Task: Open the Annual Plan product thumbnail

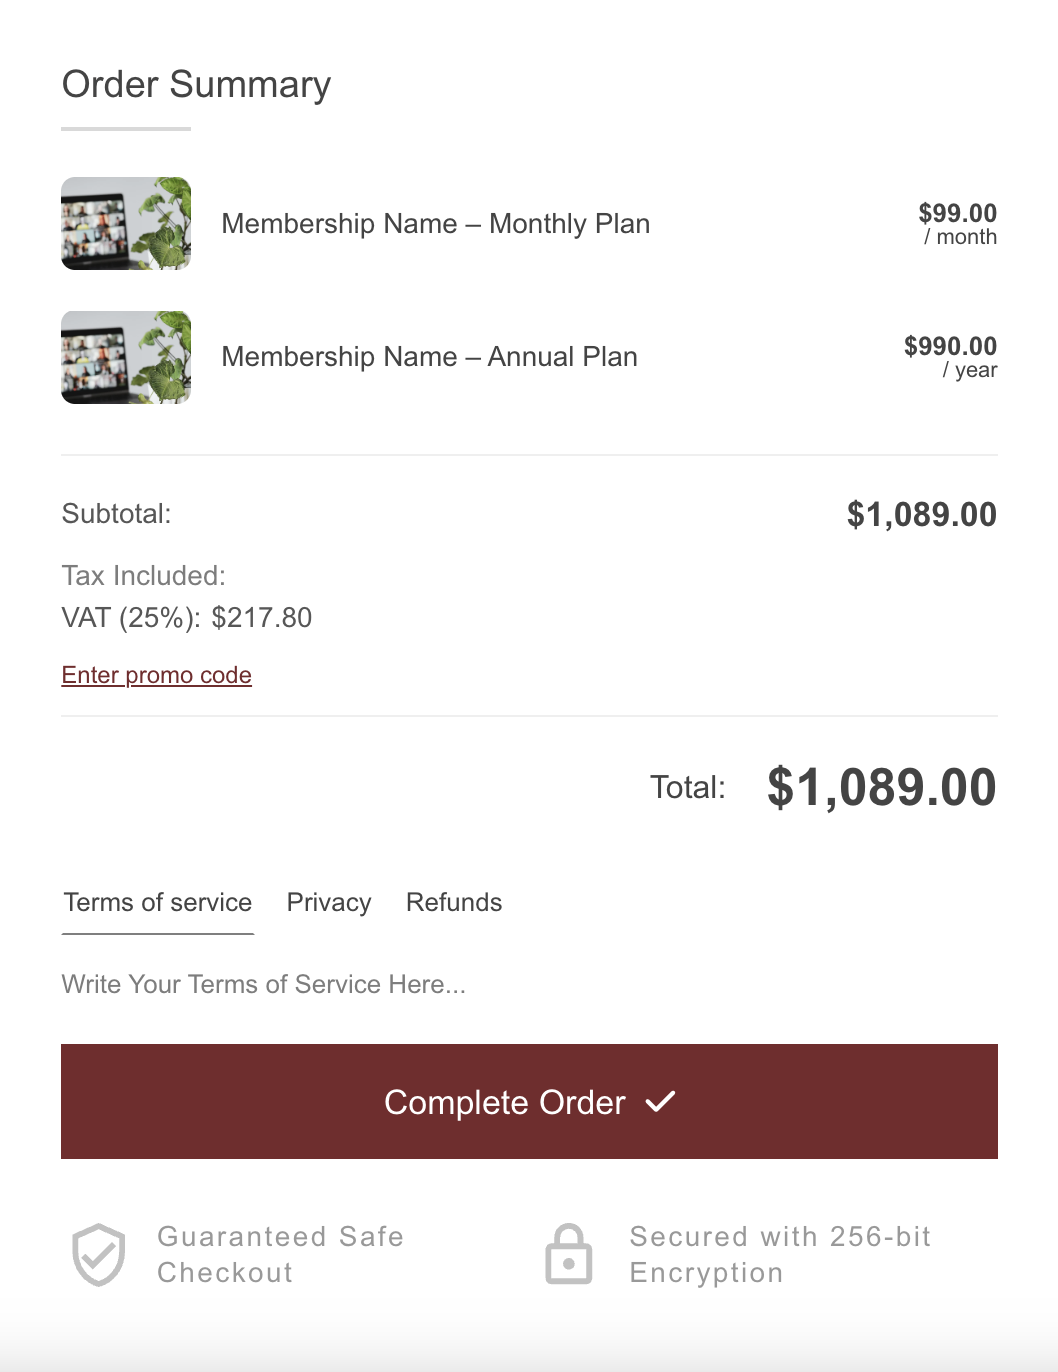Action: click(x=126, y=357)
